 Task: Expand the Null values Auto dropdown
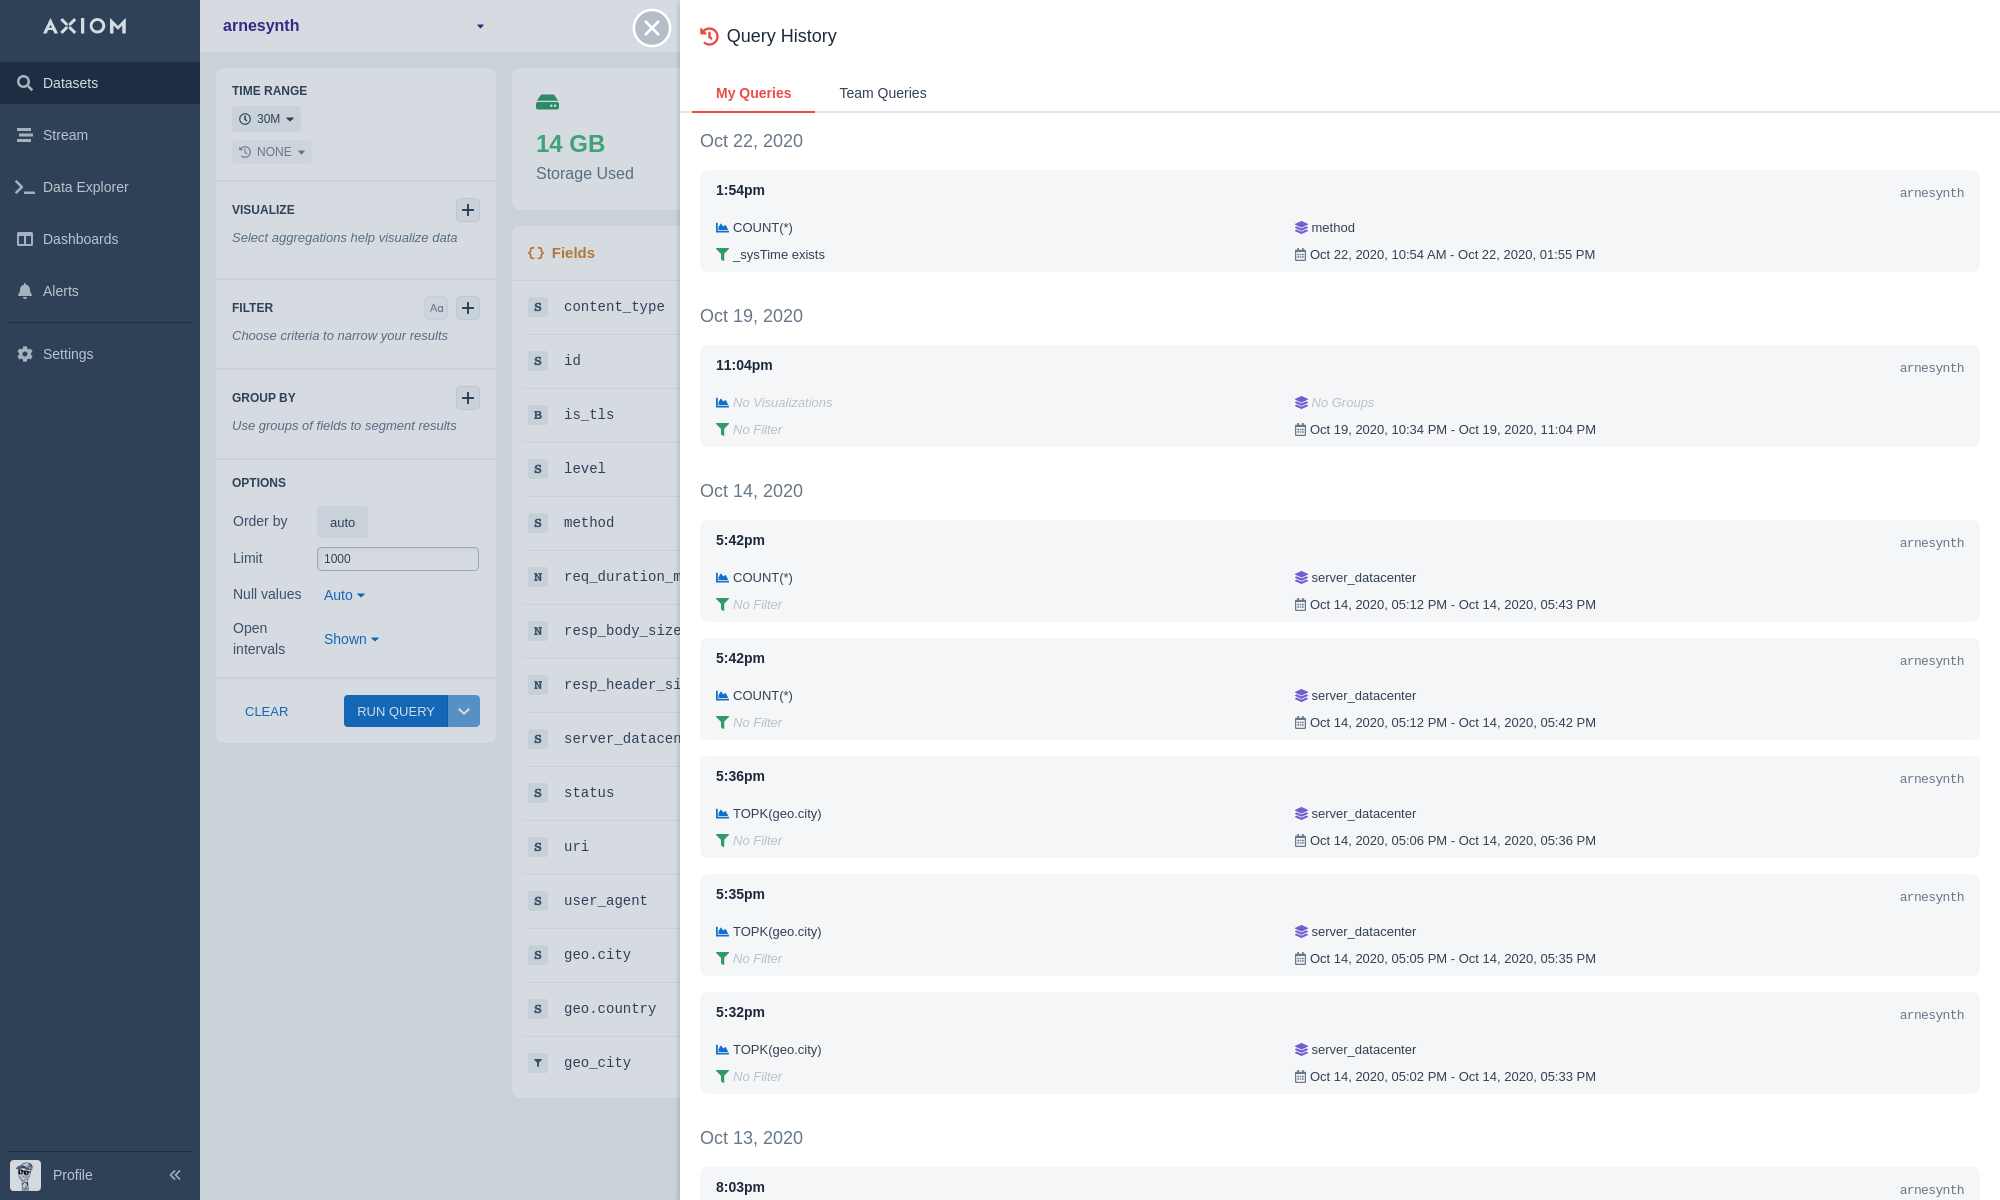[344, 595]
